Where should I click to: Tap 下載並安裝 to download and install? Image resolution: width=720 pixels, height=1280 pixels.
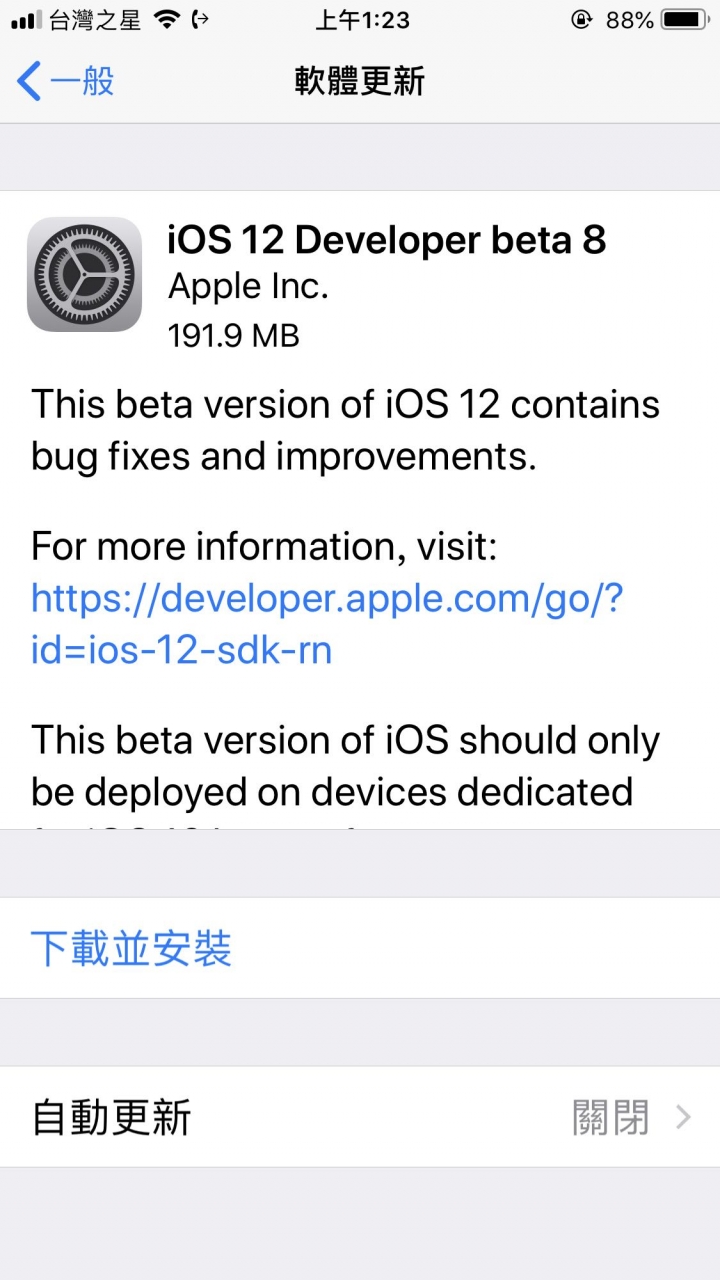point(131,948)
